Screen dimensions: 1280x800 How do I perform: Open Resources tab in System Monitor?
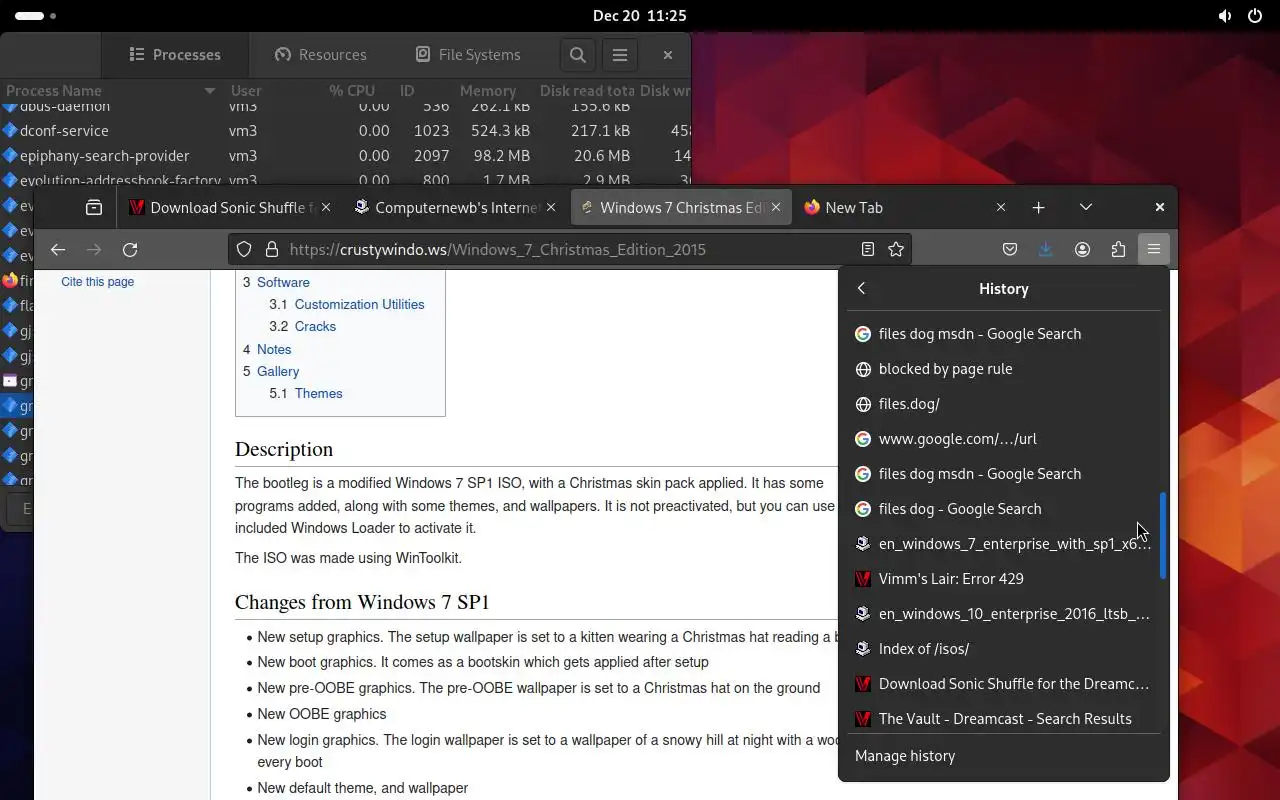pyautogui.click(x=320, y=55)
